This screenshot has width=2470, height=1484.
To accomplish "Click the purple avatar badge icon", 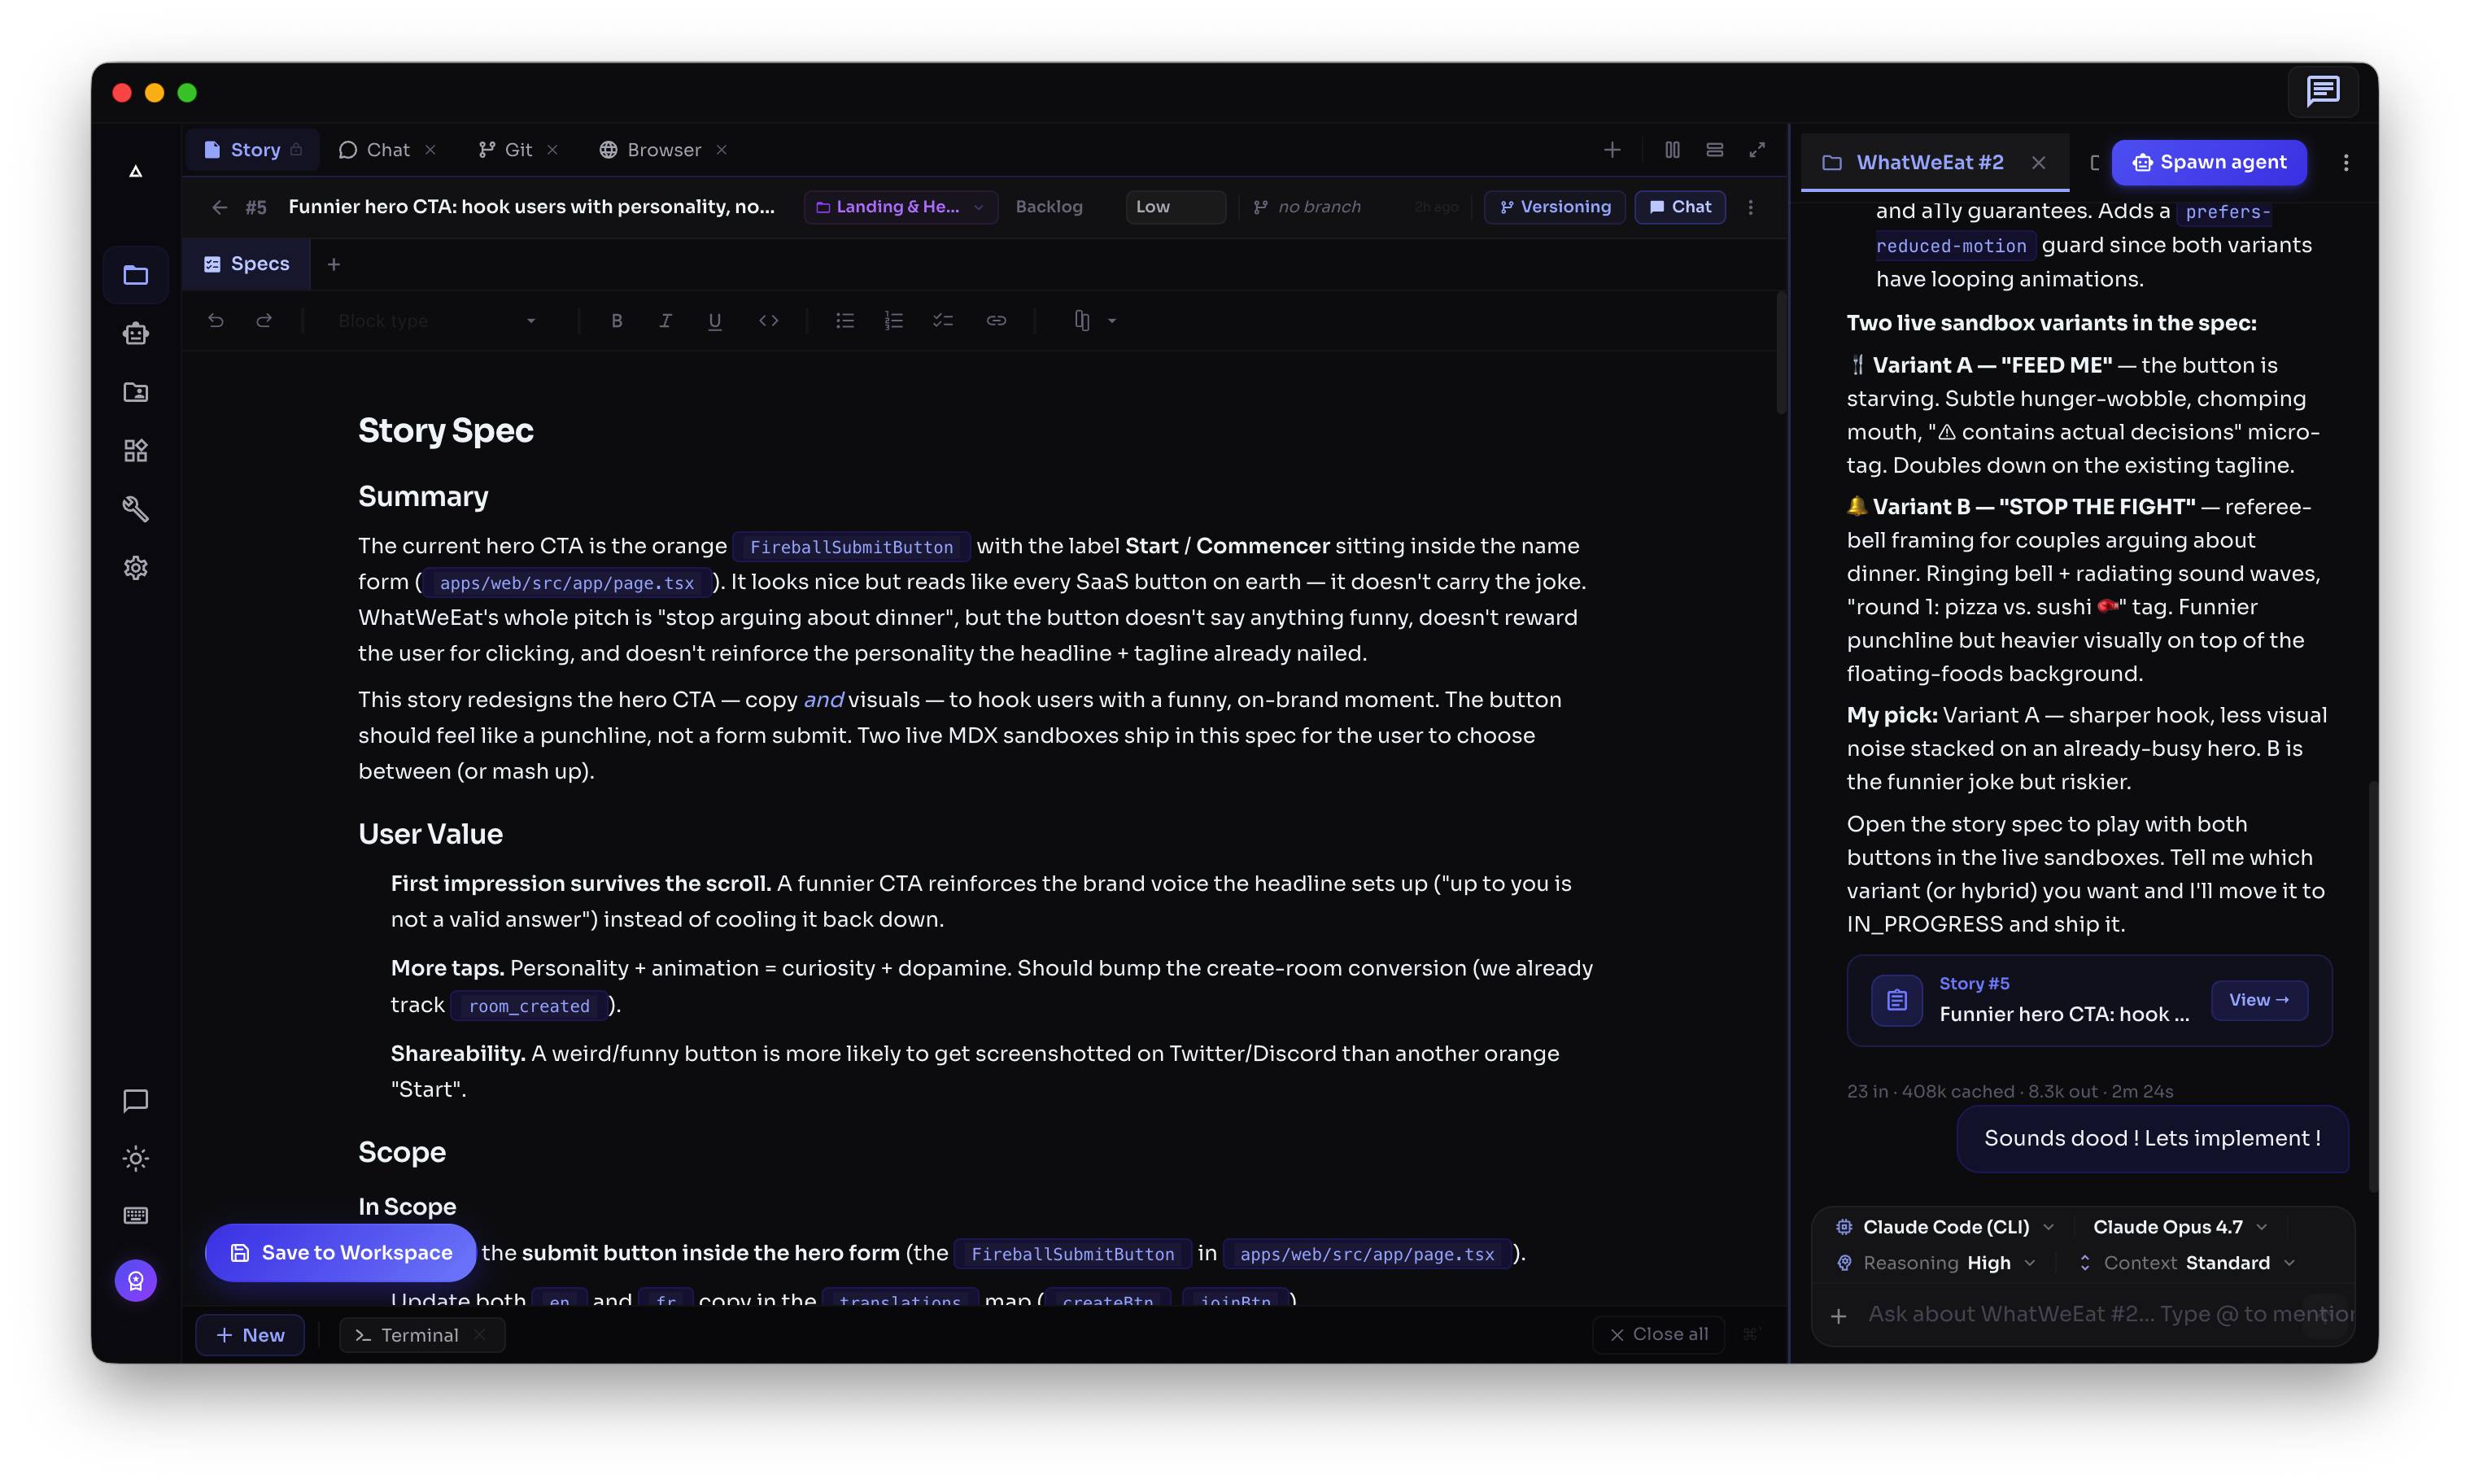I will pos(136,1281).
